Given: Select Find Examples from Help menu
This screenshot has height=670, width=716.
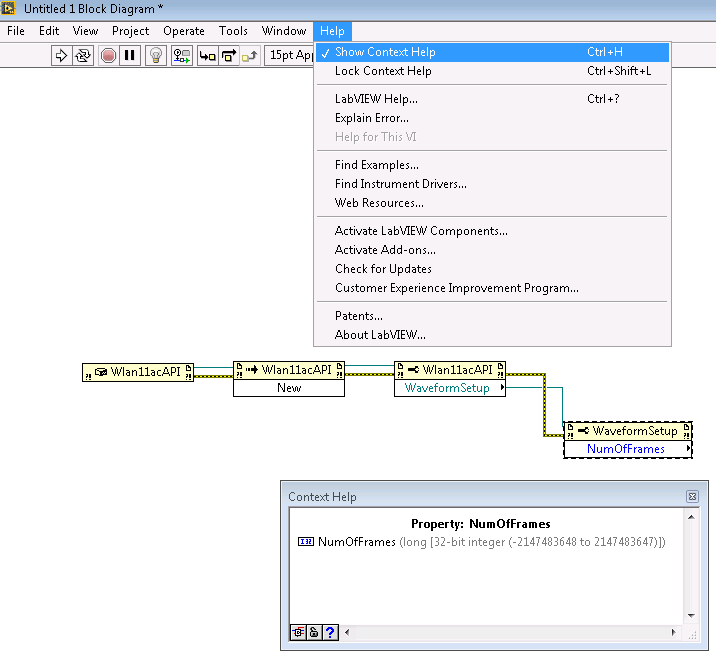Looking at the screenshot, I should (377, 165).
